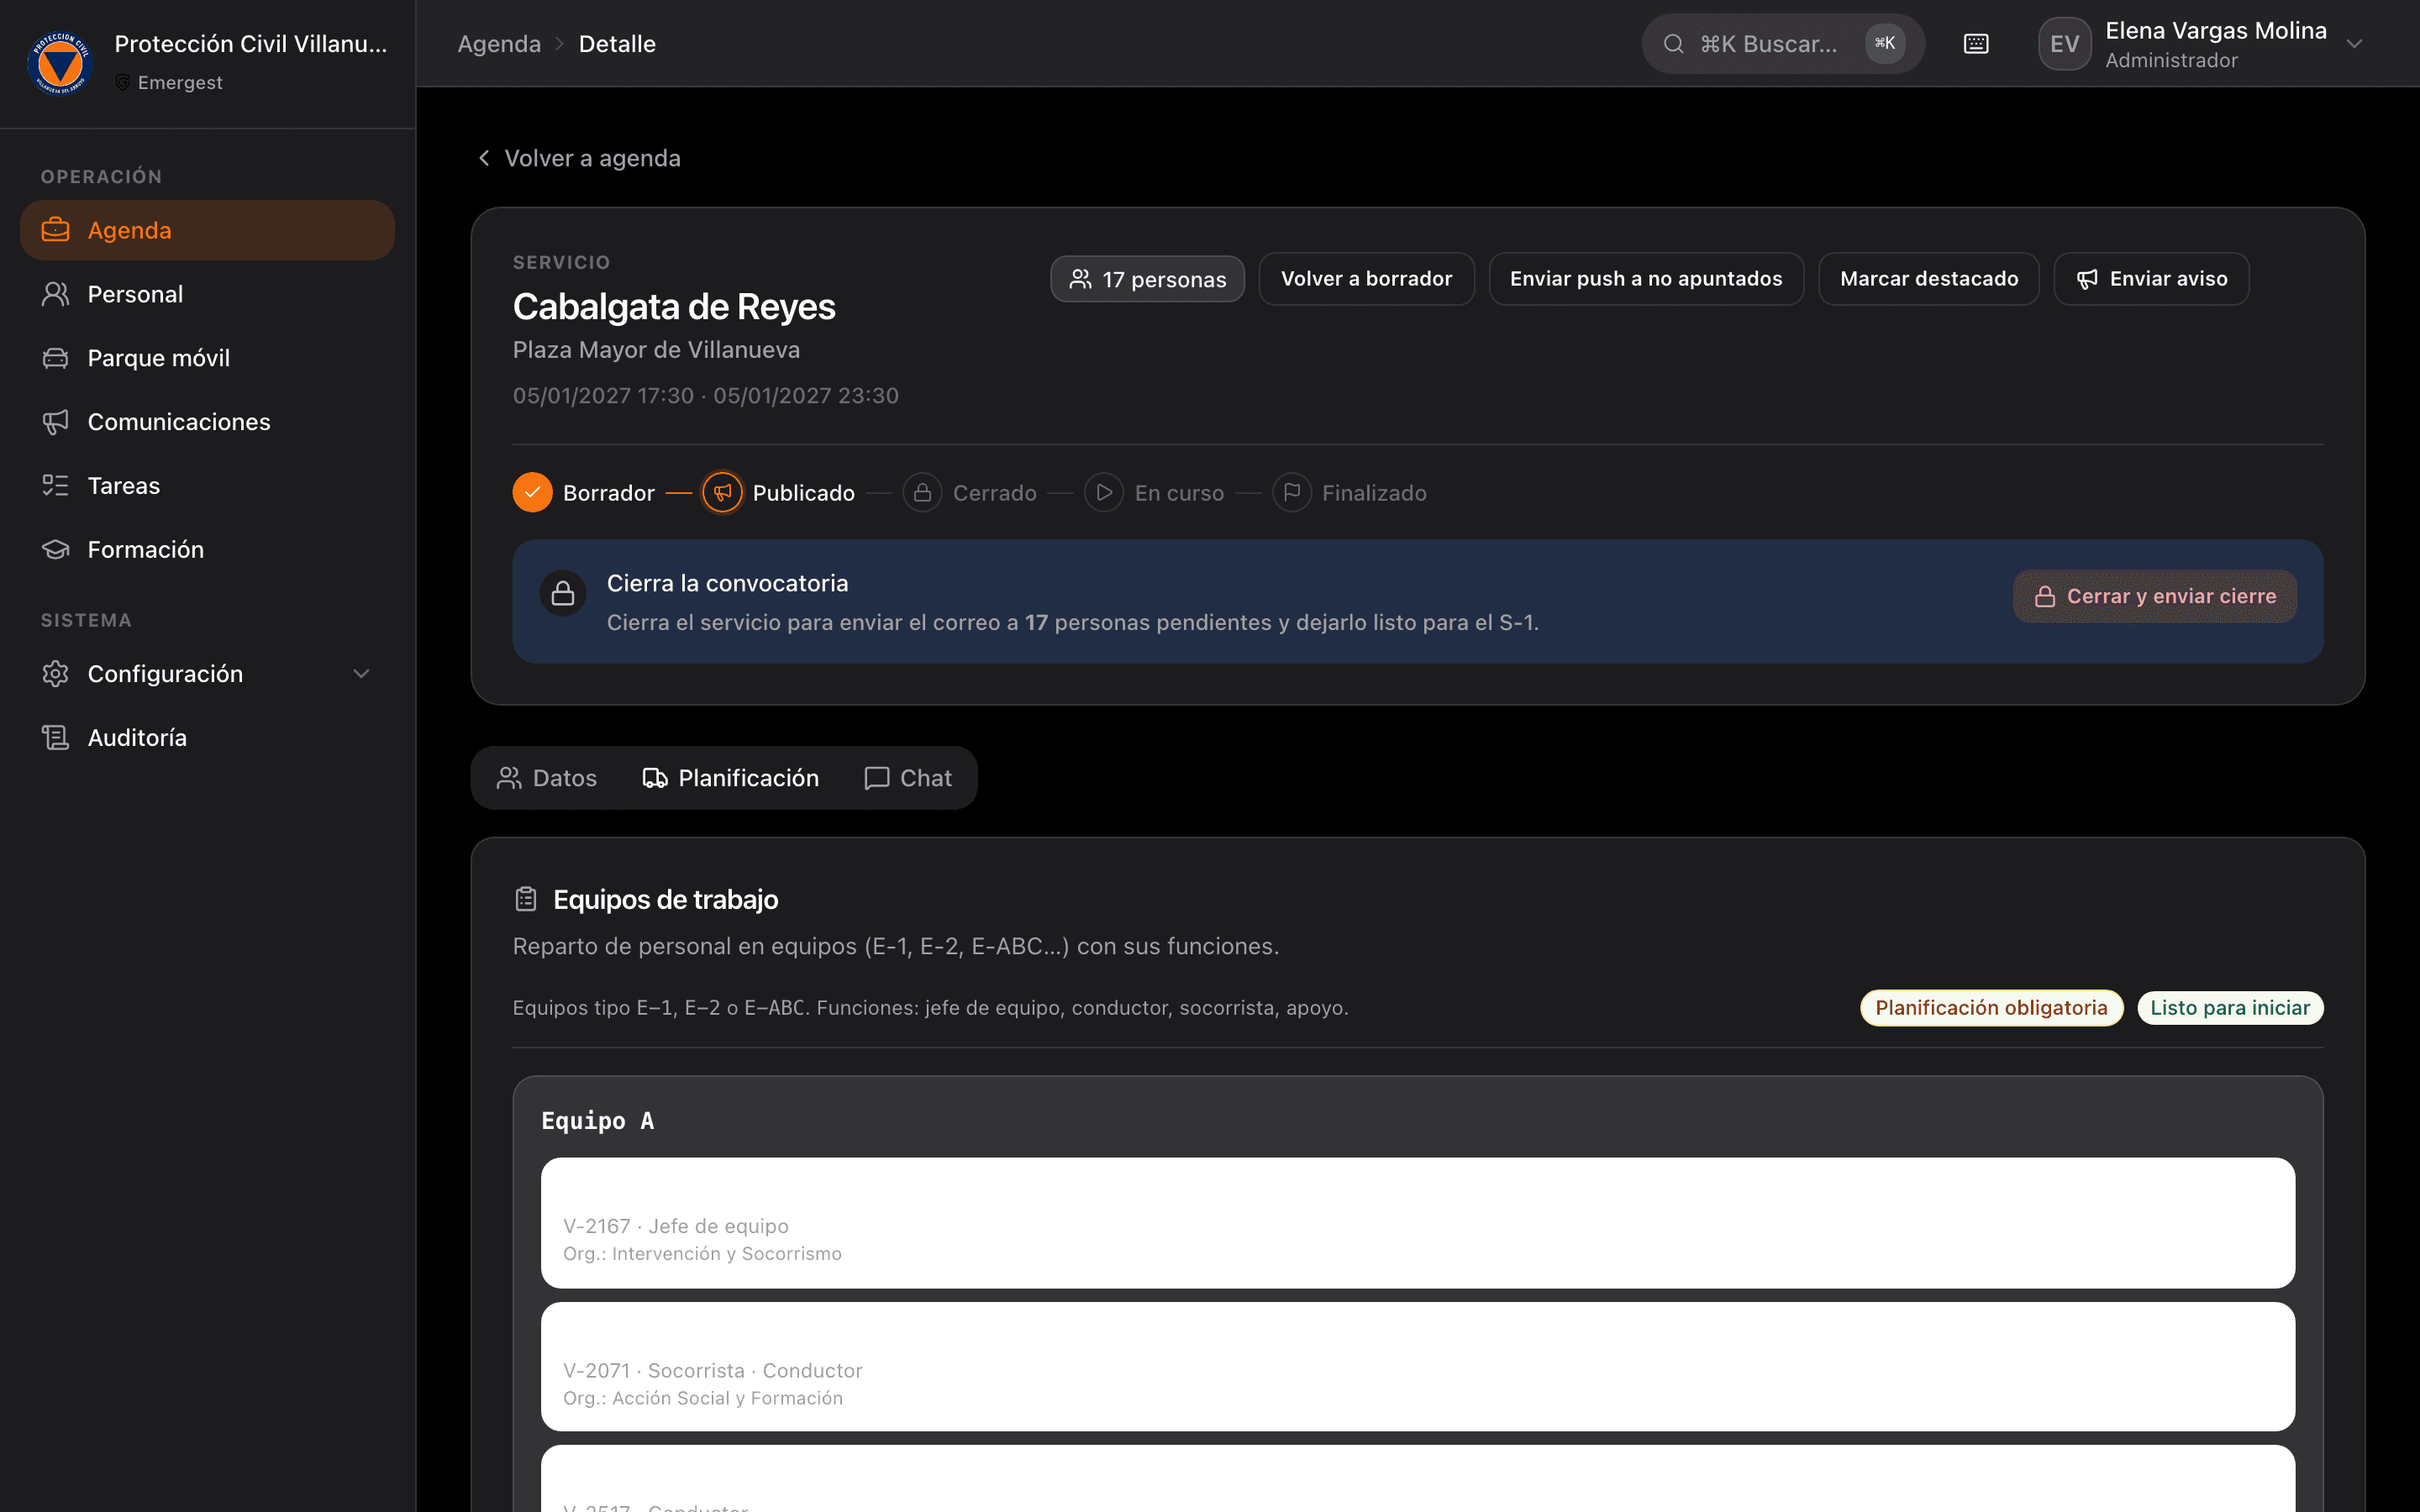Click Volver a borrador button
Viewport: 2420px width, 1512px height.
pos(1366,279)
